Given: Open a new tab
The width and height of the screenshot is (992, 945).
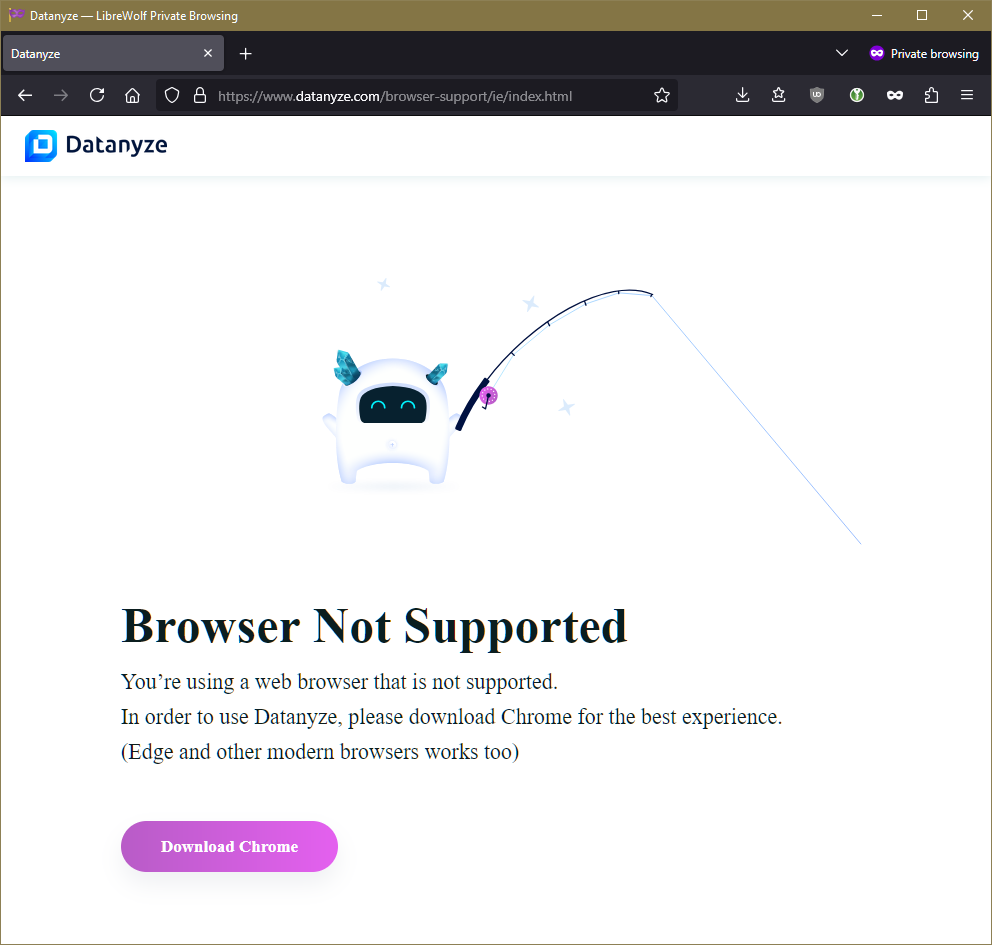Looking at the screenshot, I should [x=245, y=54].
